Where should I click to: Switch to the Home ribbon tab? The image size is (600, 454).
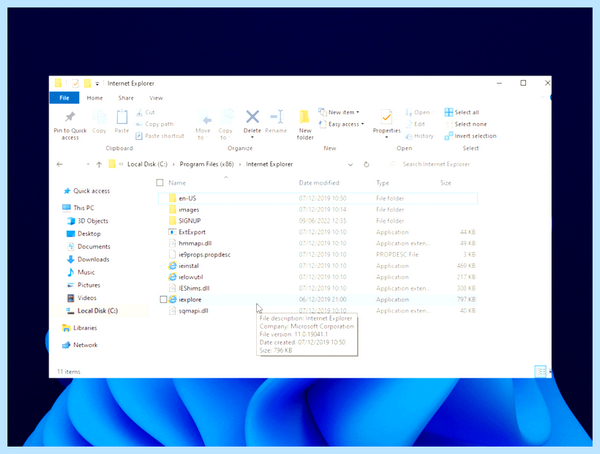pyautogui.click(x=95, y=98)
